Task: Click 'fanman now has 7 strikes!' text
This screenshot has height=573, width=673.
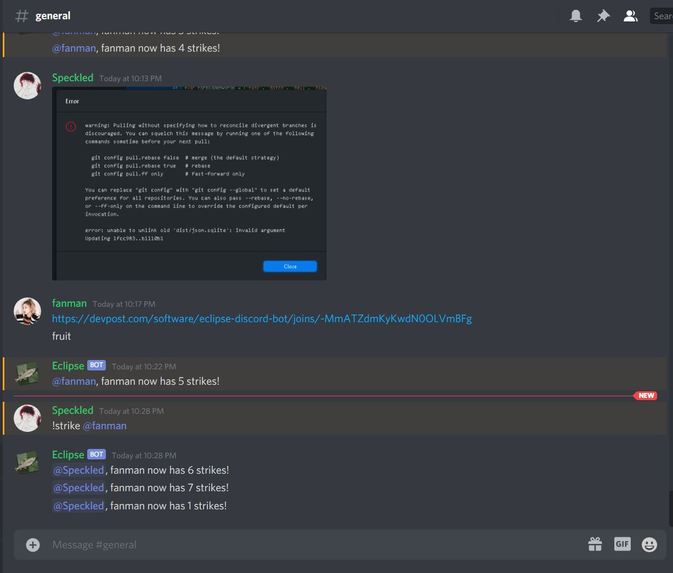Action: click(x=170, y=488)
